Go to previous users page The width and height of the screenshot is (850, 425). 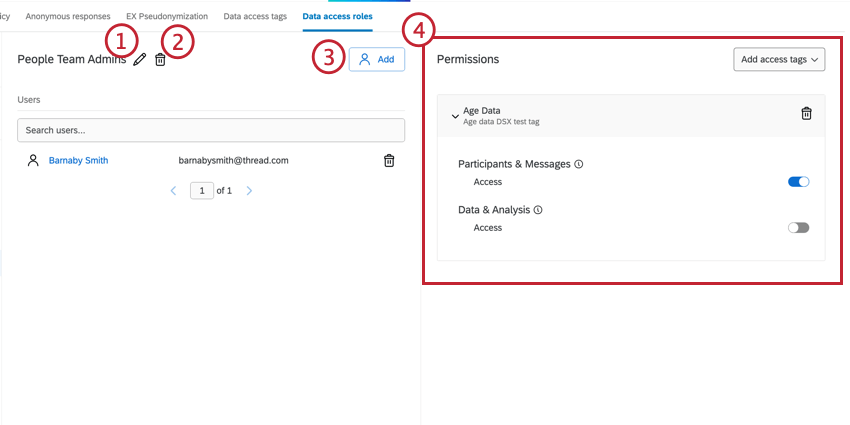[x=173, y=191]
